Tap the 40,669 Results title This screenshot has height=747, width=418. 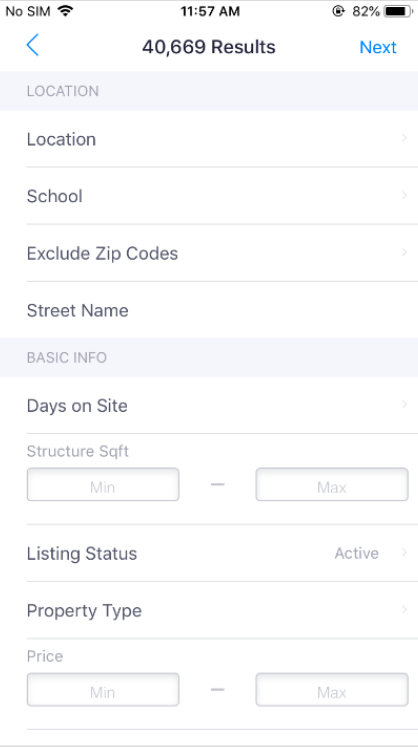[x=209, y=47]
